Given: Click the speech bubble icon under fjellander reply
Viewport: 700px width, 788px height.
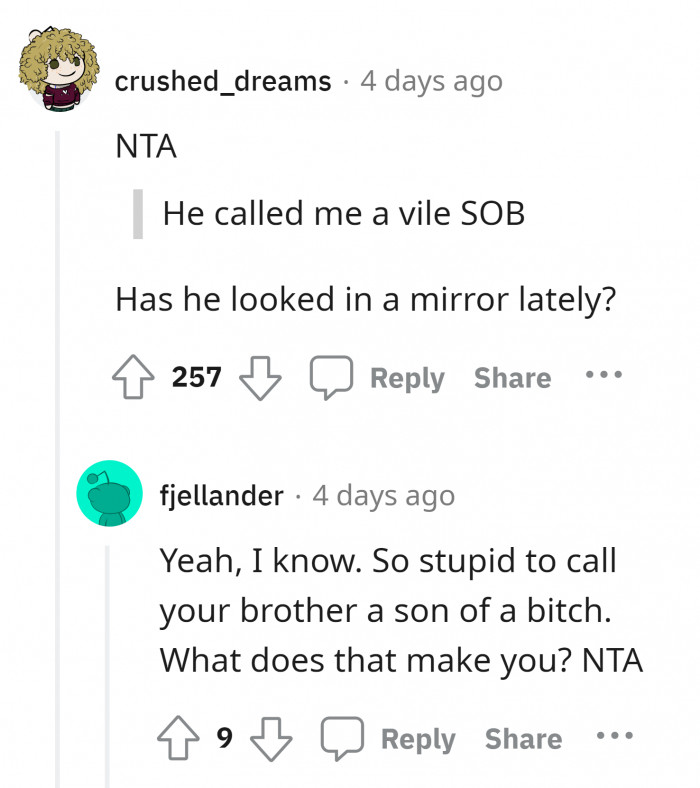Looking at the screenshot, I should (340, 739).
